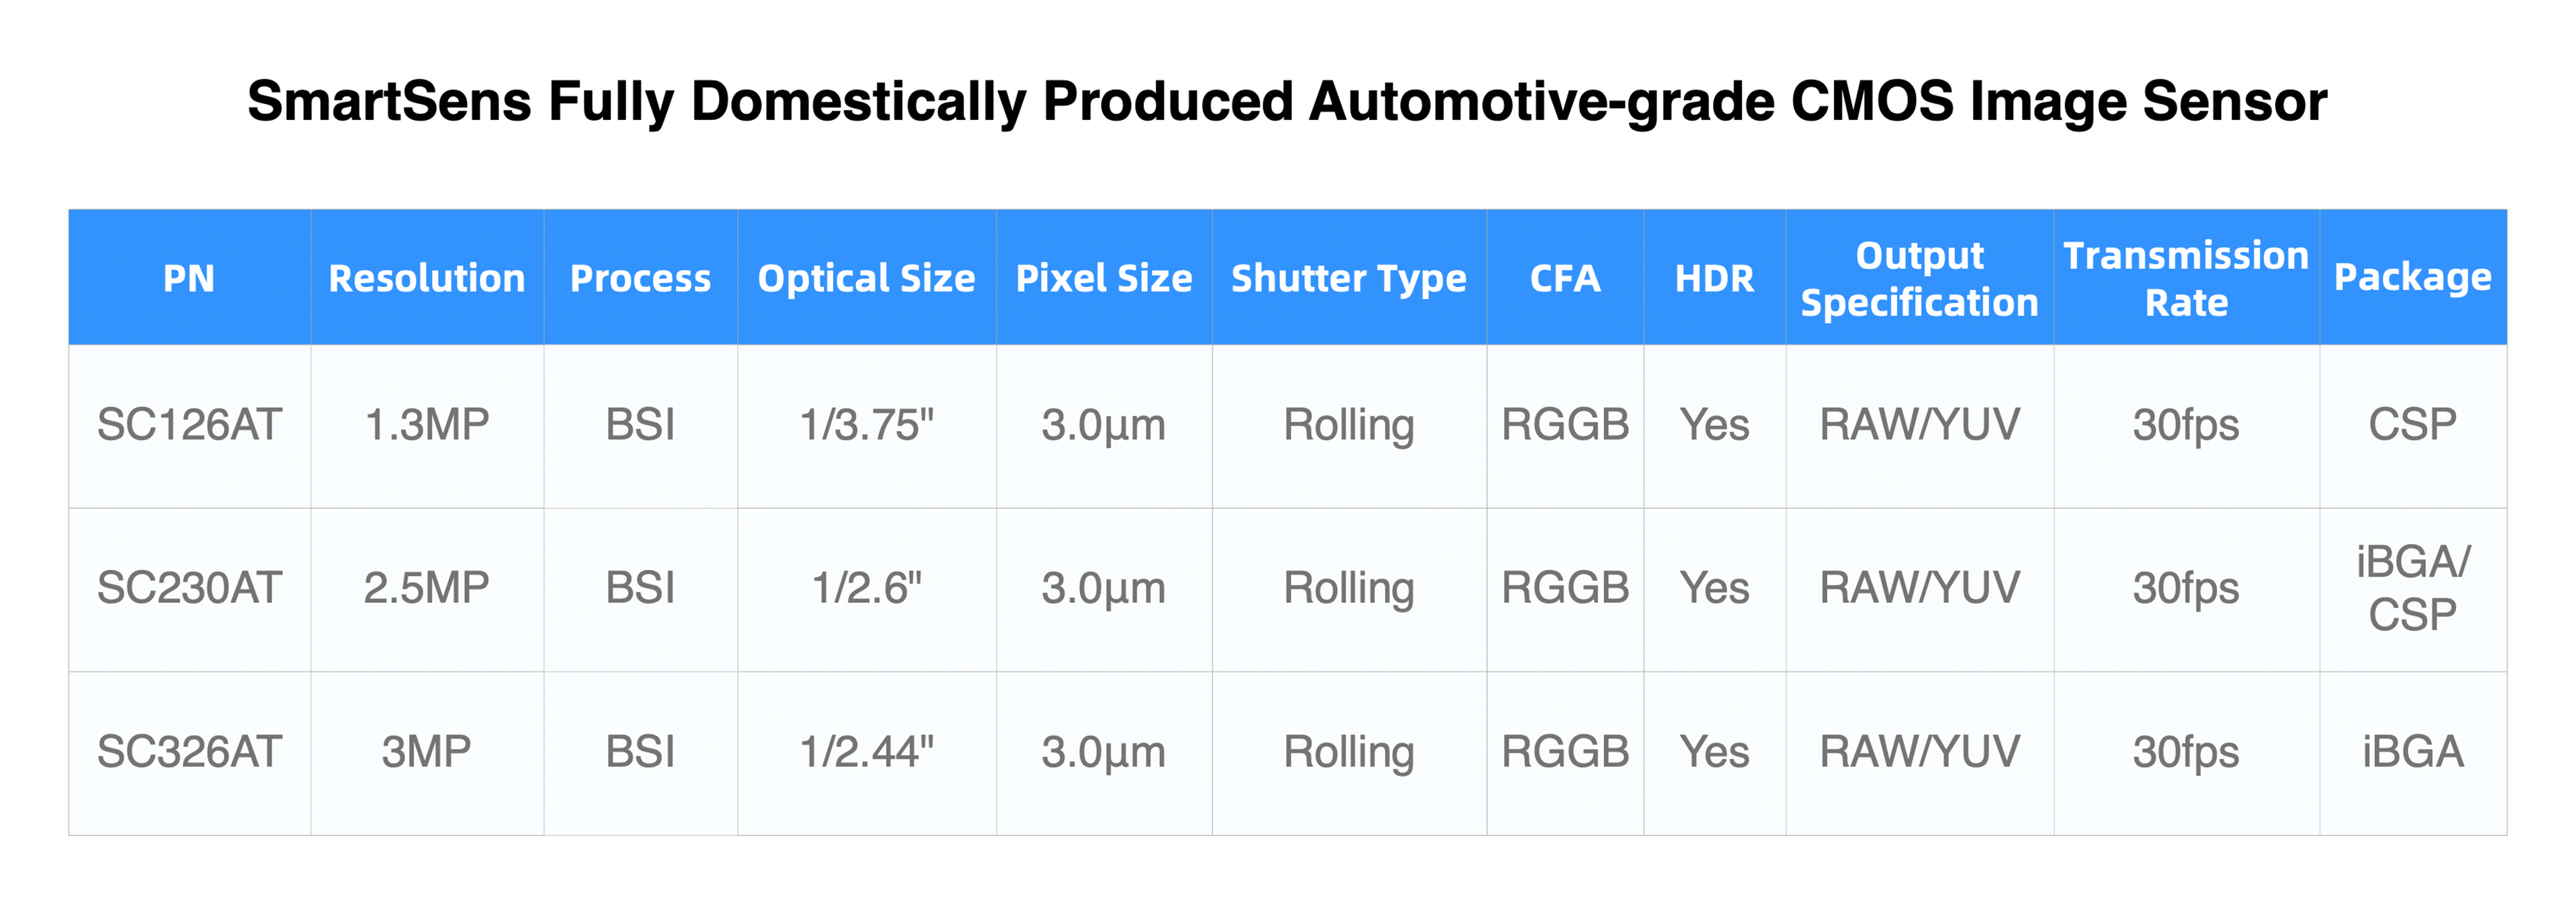Click the iBGA/CSP package cell

point(2413,589)
